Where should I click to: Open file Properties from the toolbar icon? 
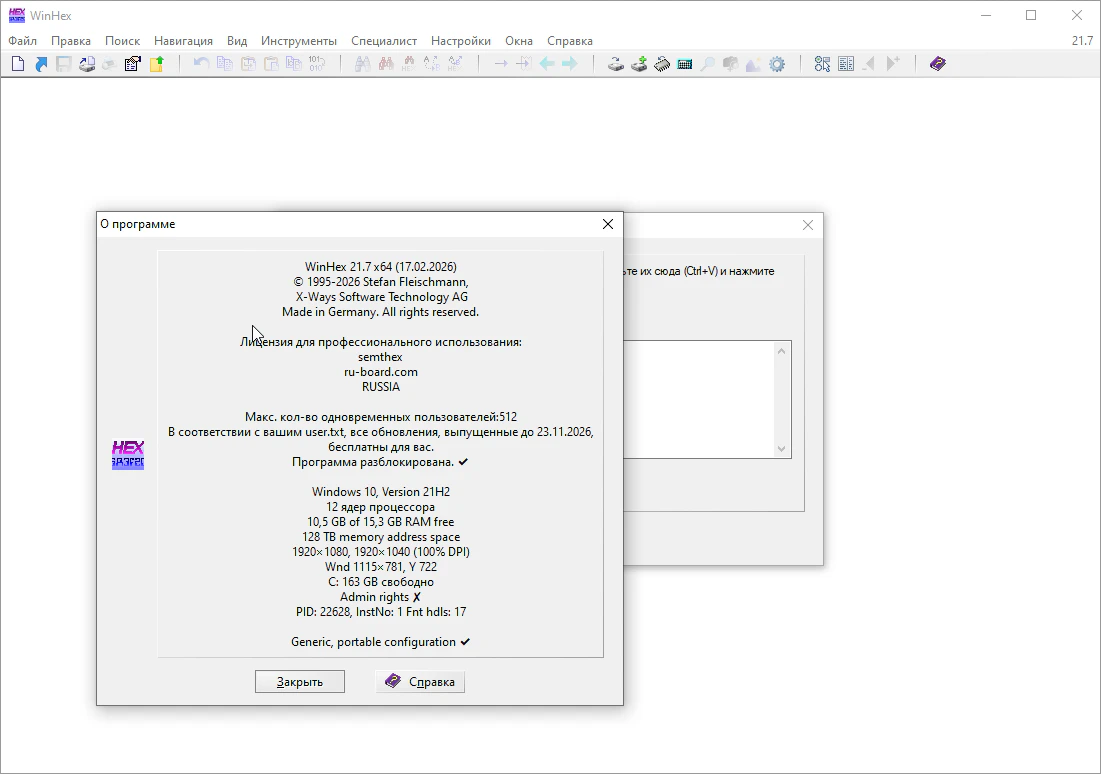click(133, 64)
